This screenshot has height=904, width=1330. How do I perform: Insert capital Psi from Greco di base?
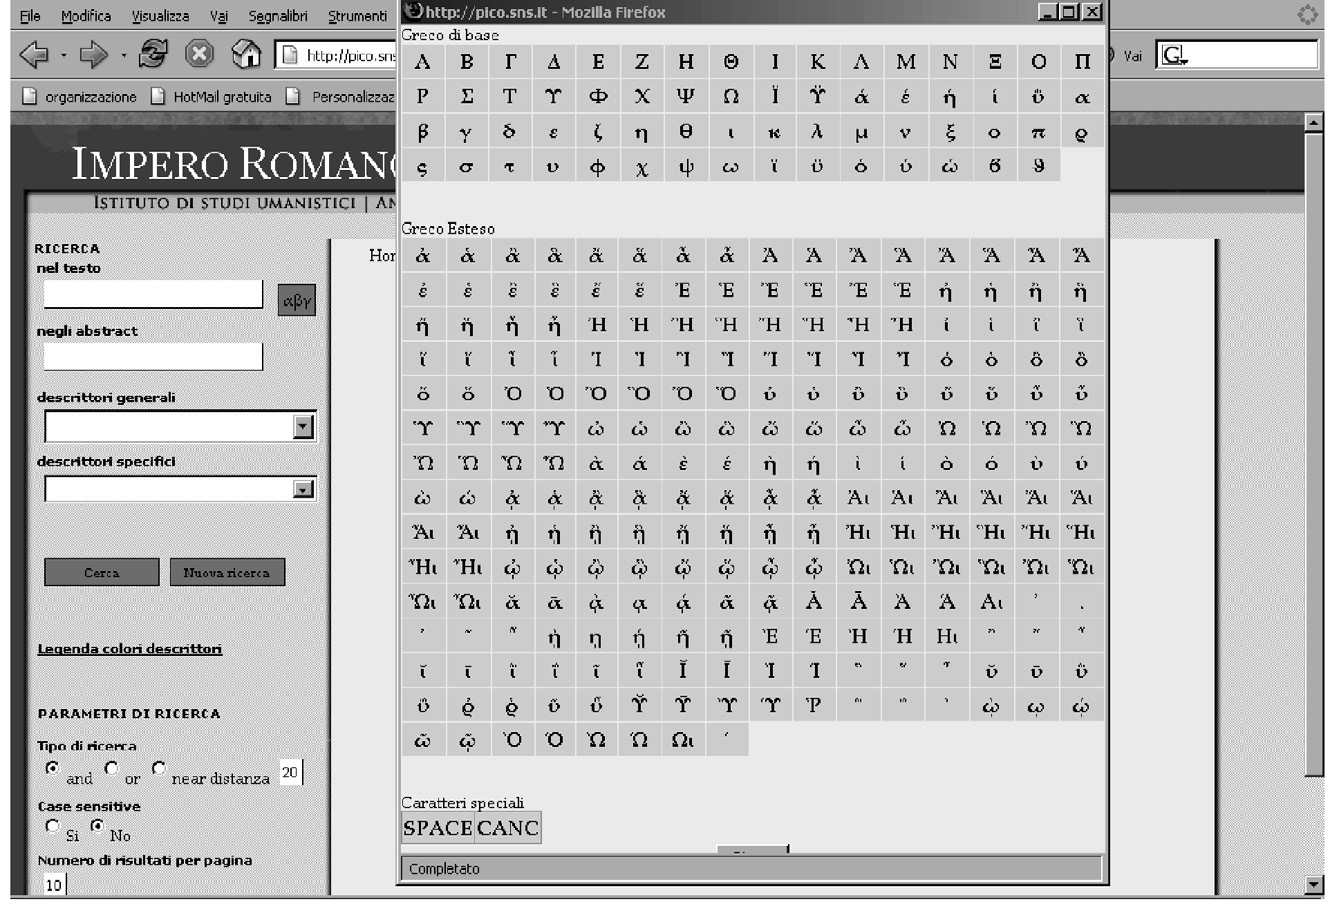(x=686, y=97)
